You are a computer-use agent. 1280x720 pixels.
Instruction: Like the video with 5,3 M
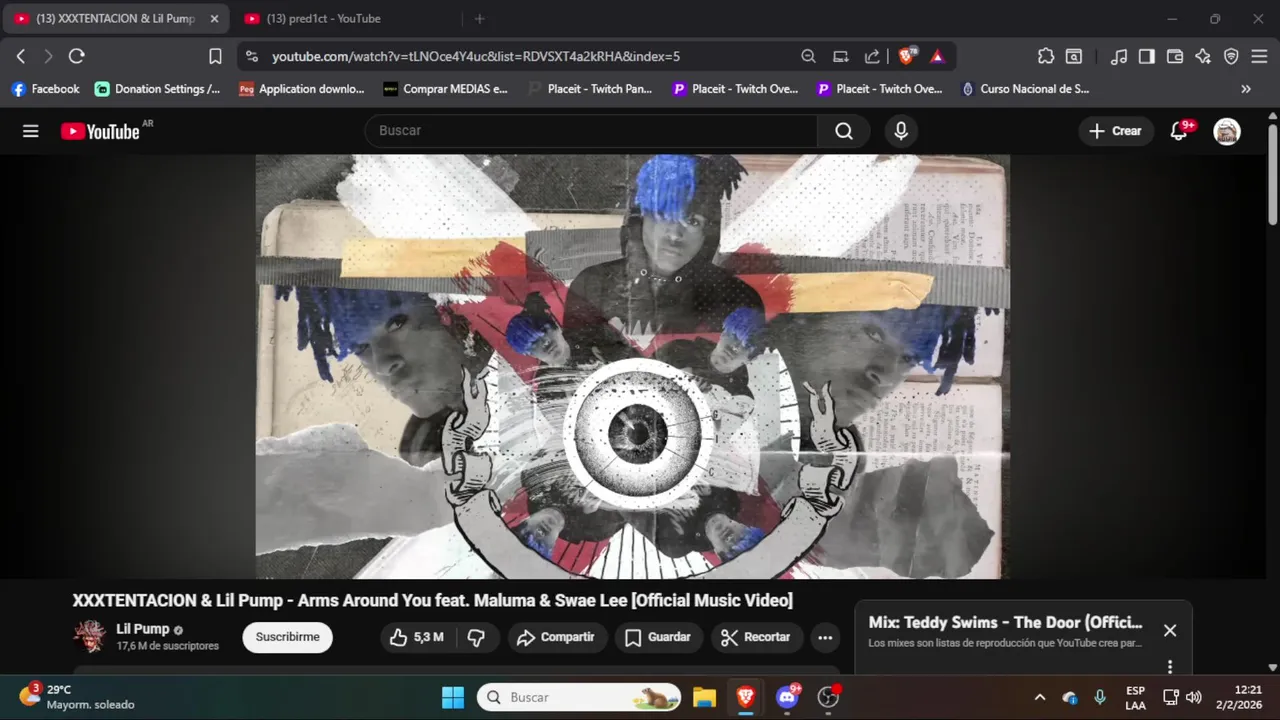[x=418, y=637]
